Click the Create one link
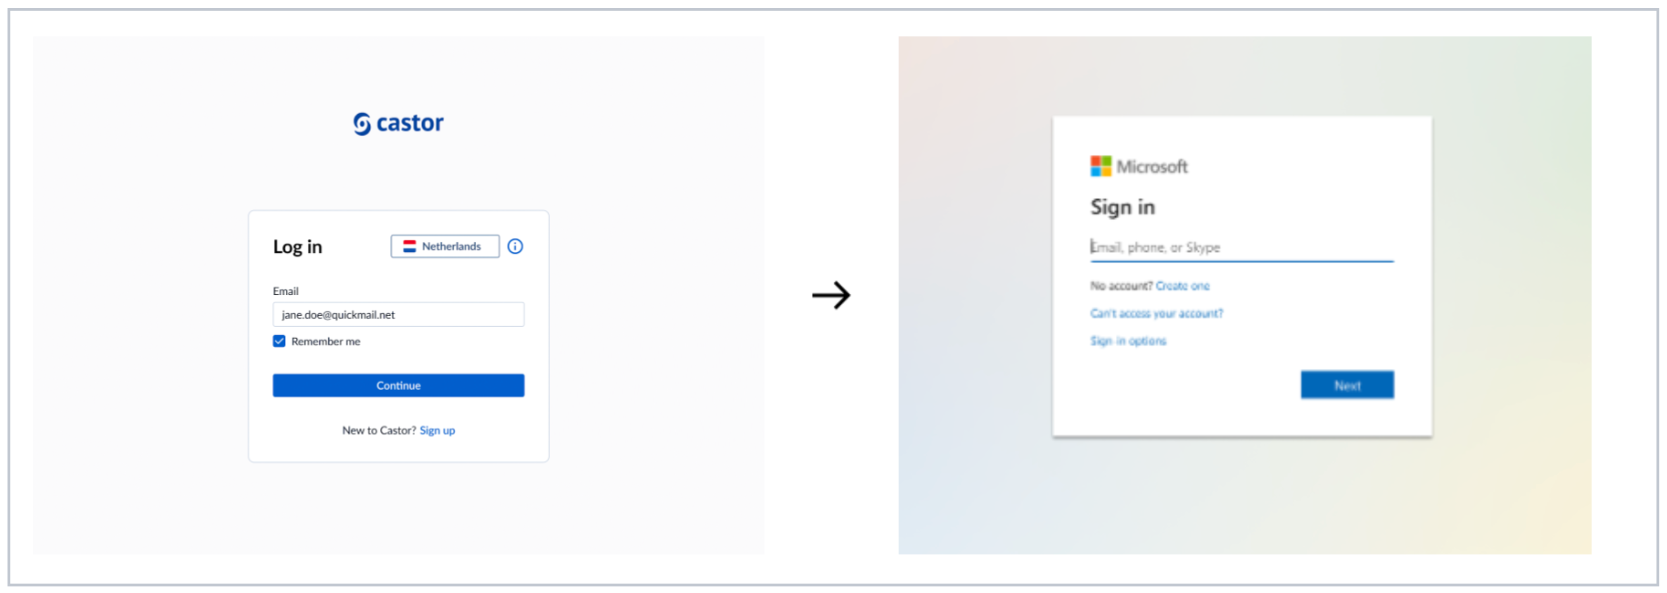This screenshot has width=1667, height=593. 1182,286
